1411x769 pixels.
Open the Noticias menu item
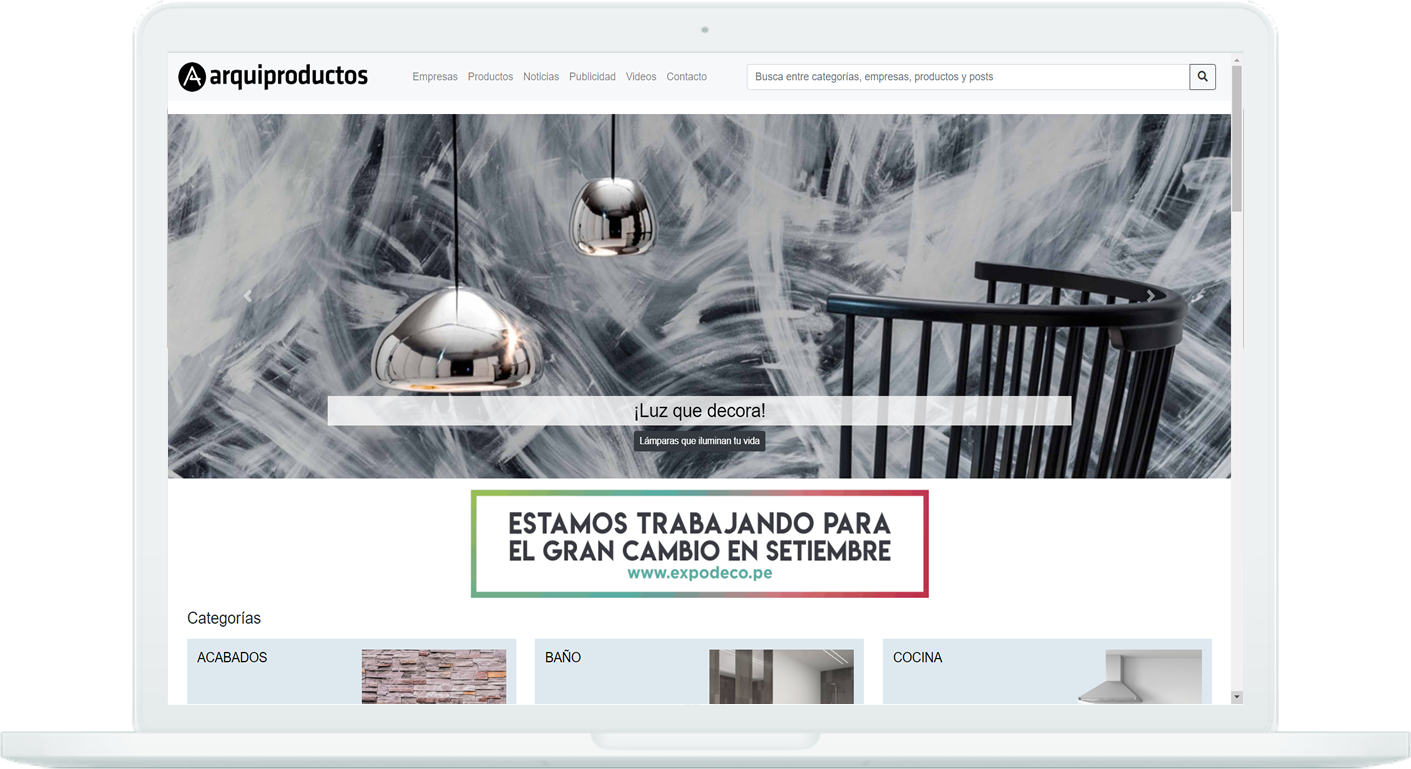click(x=541, y=77)
